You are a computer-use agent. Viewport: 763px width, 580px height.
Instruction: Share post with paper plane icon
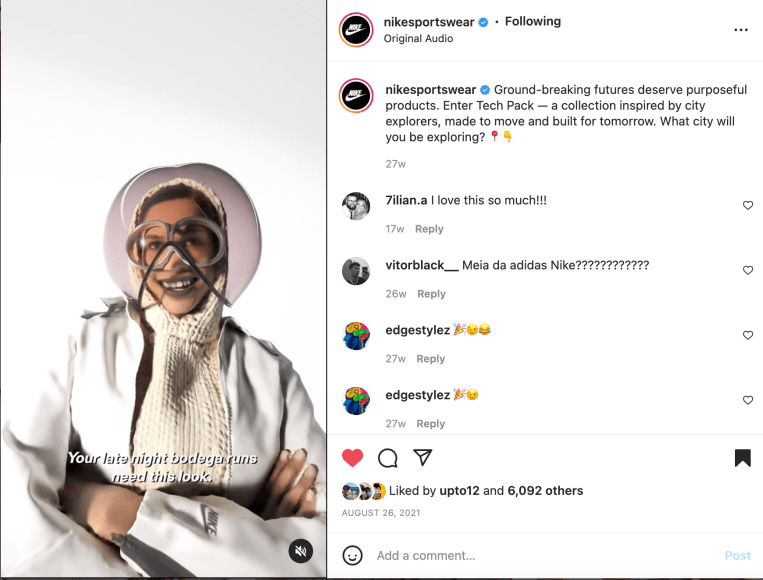pos(423,458)
